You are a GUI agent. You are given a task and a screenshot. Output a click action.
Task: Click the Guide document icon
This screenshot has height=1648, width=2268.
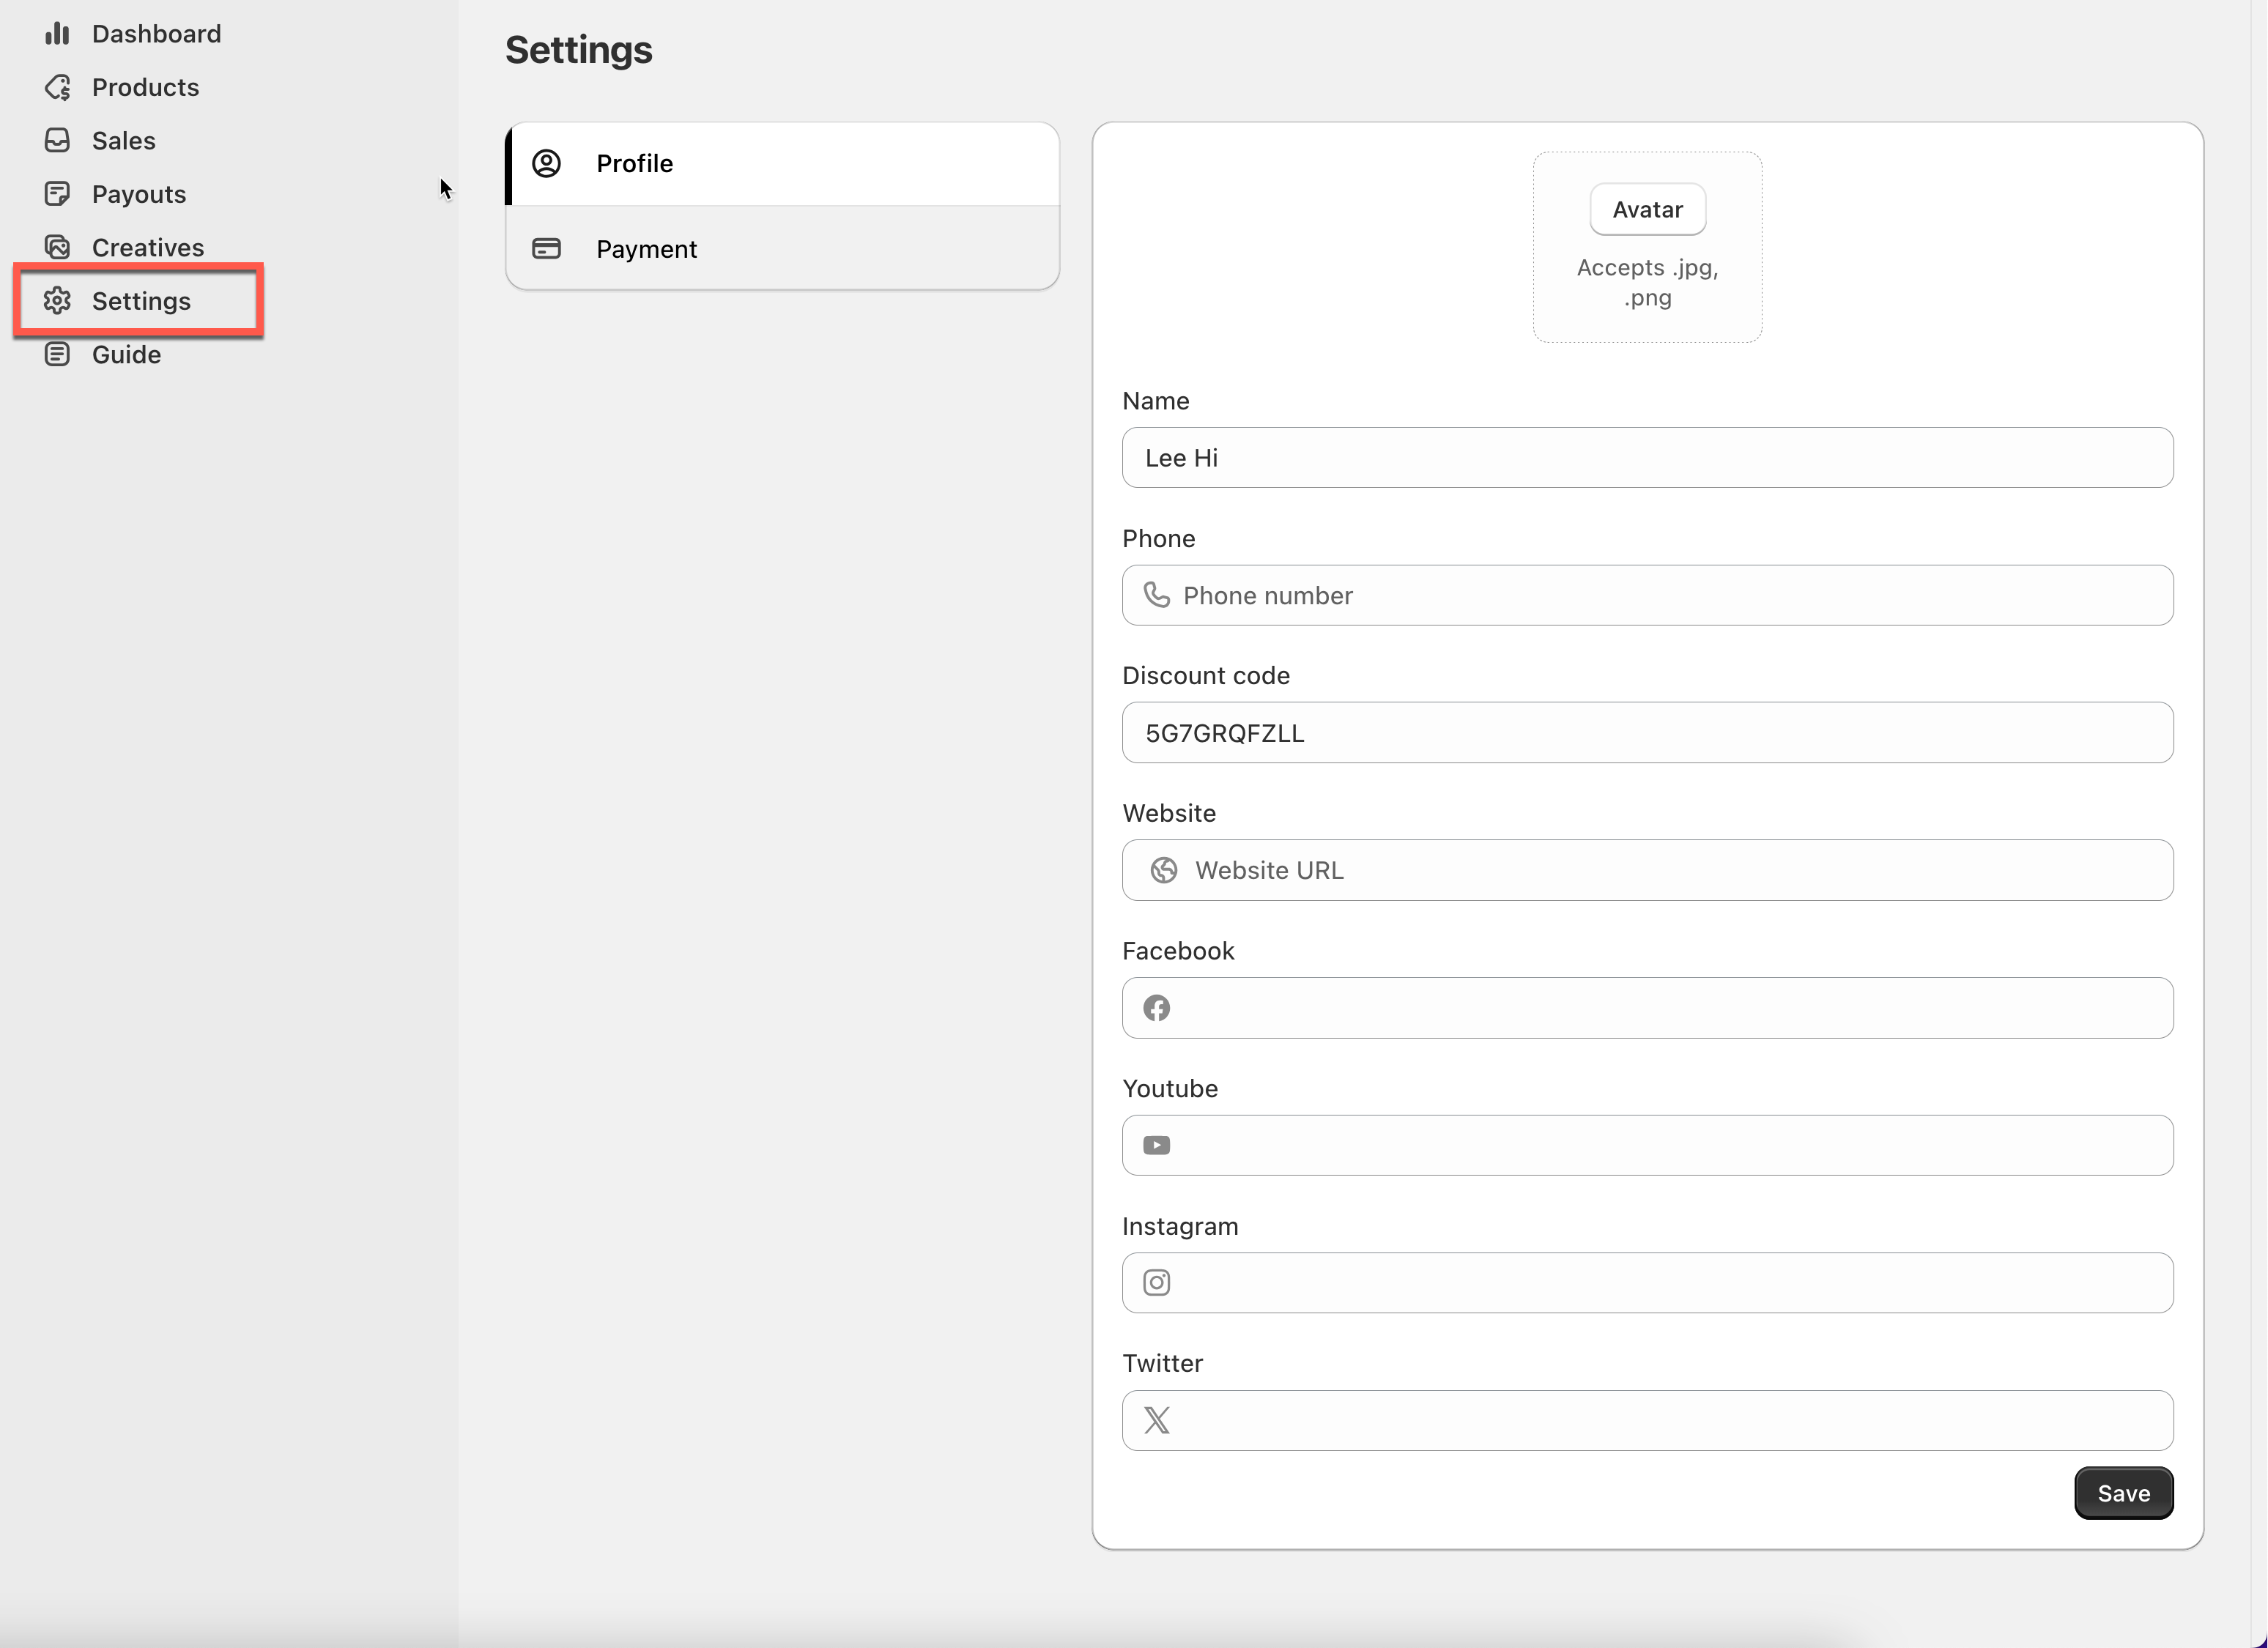(x=57, y=354)
